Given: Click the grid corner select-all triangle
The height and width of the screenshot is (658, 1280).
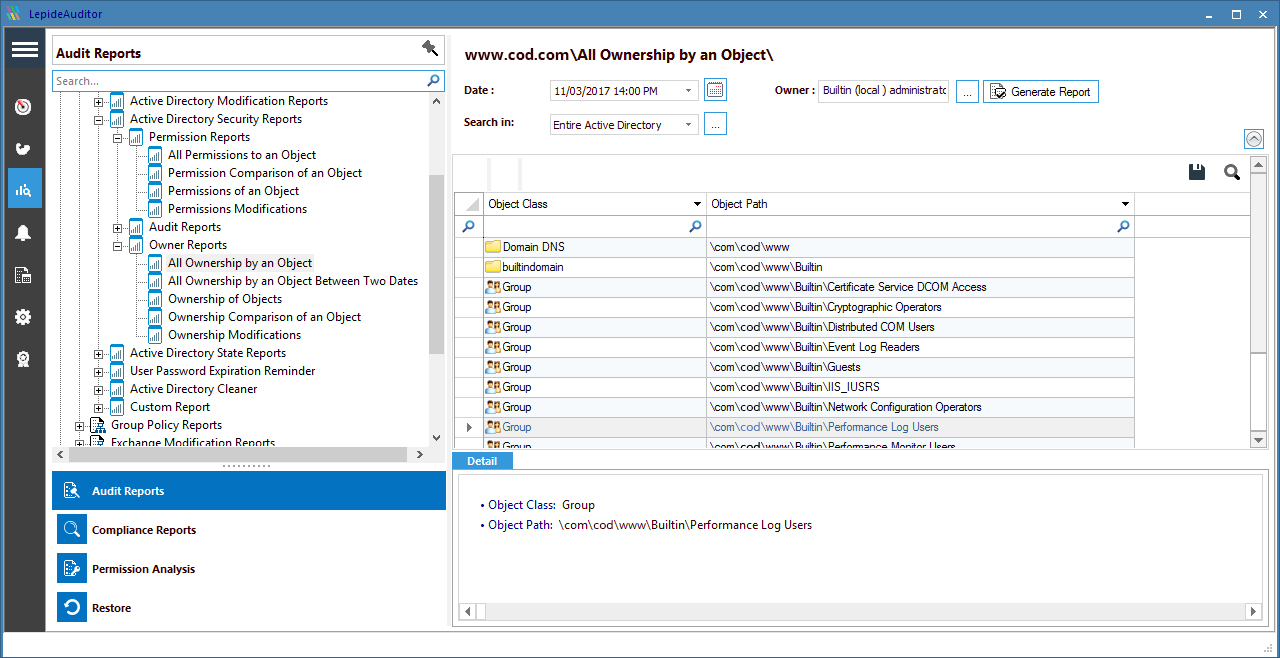Looking at the screenshot, I should click(x=471, y=205).
